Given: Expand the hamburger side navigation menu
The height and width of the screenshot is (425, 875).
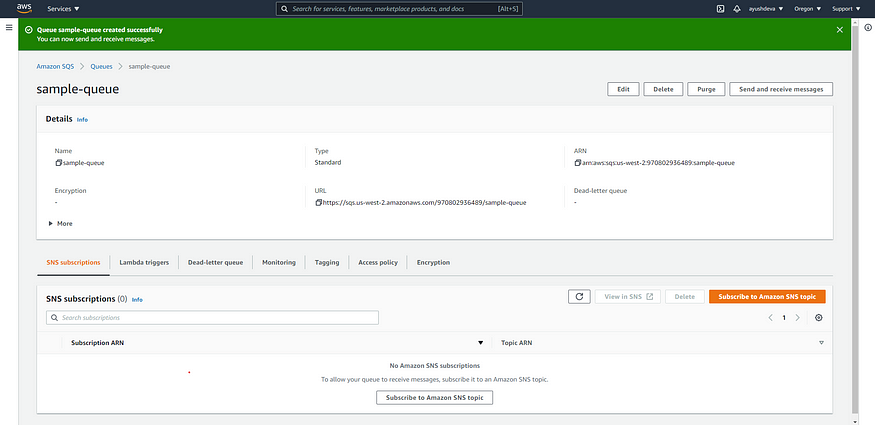Looking at the screenshot, I should coord(9,27).
